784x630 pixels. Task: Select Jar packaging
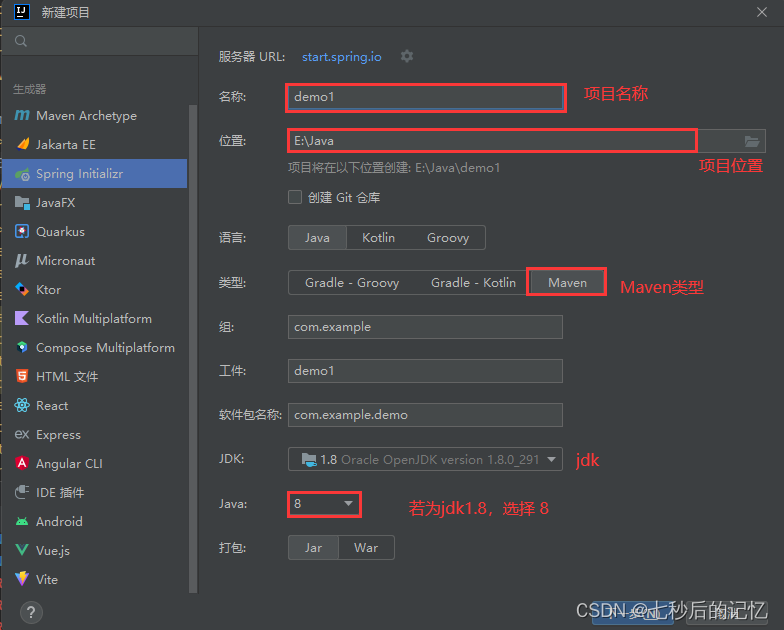[x=314, y=548]
